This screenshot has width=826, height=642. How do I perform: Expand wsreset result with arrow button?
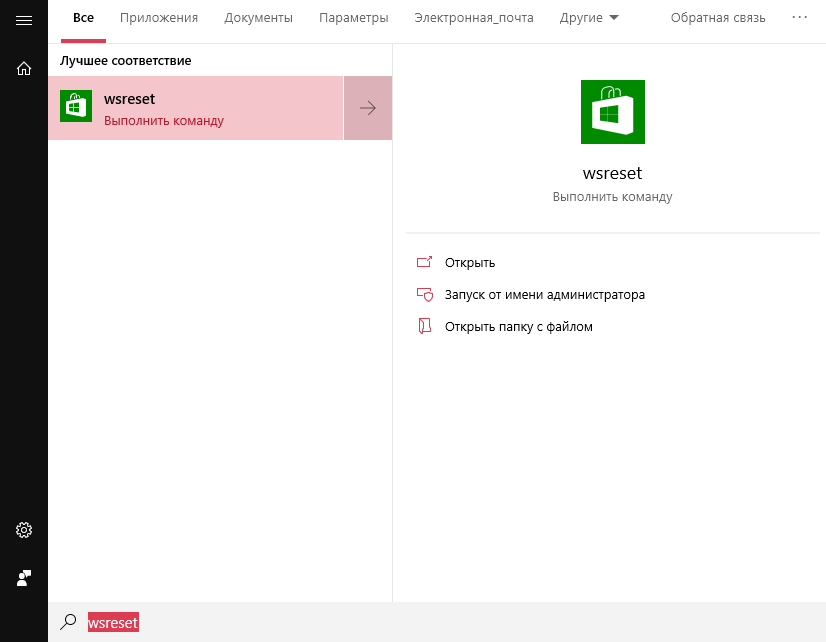(368, 108)
